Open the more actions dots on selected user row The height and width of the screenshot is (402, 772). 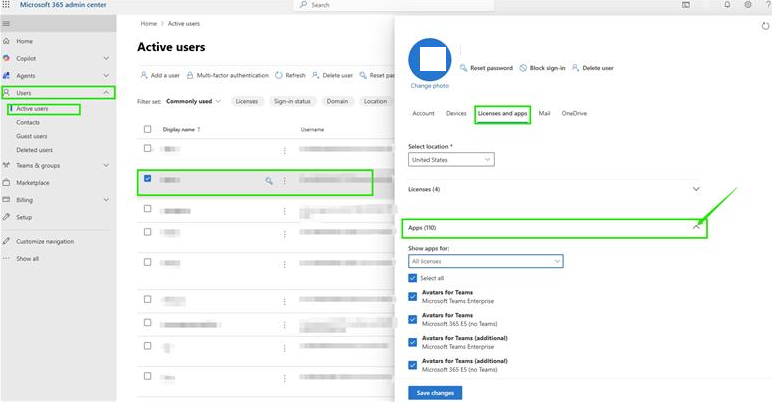point(284,181)
